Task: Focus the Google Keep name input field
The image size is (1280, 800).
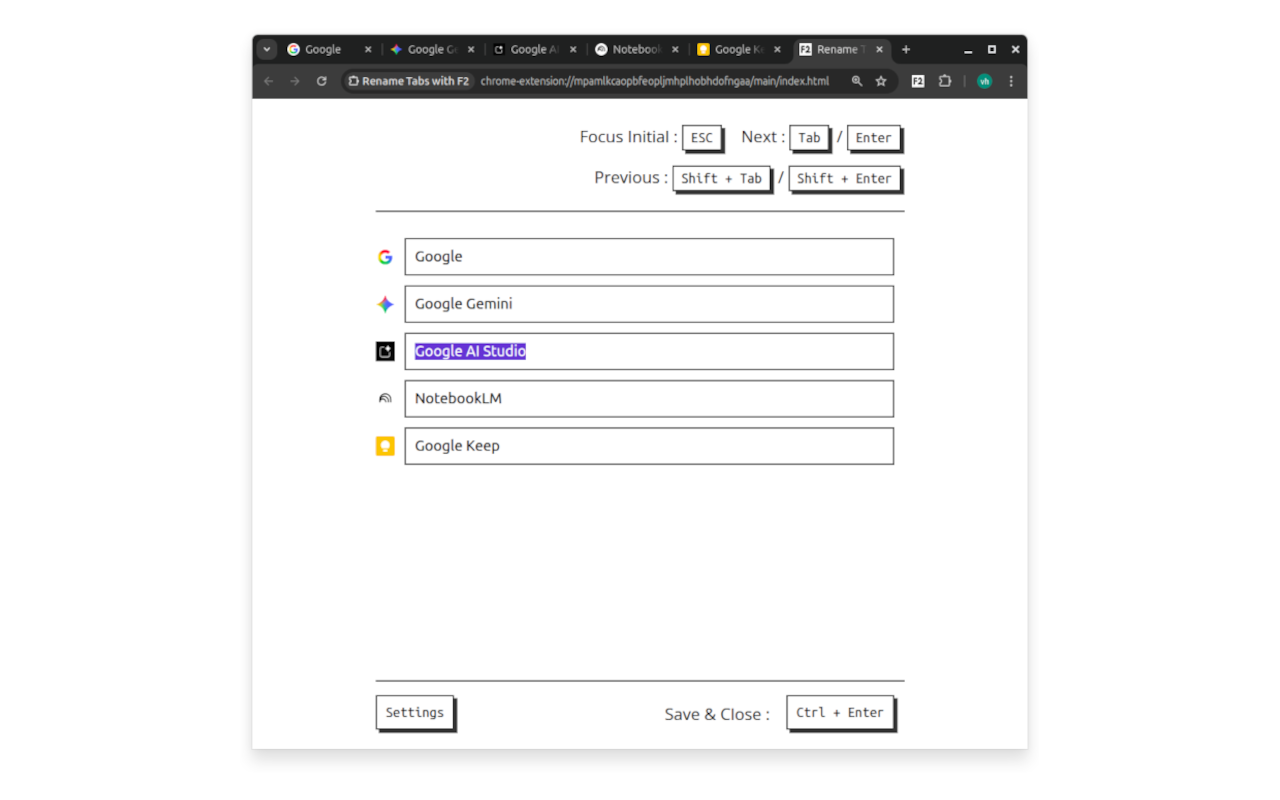Action: 649,446
